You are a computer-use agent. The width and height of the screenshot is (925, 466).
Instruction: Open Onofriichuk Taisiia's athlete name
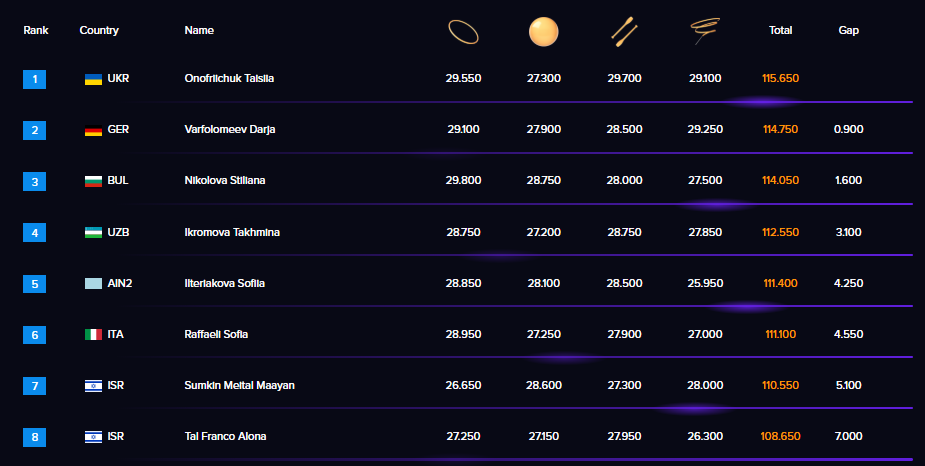click(229, 78)
